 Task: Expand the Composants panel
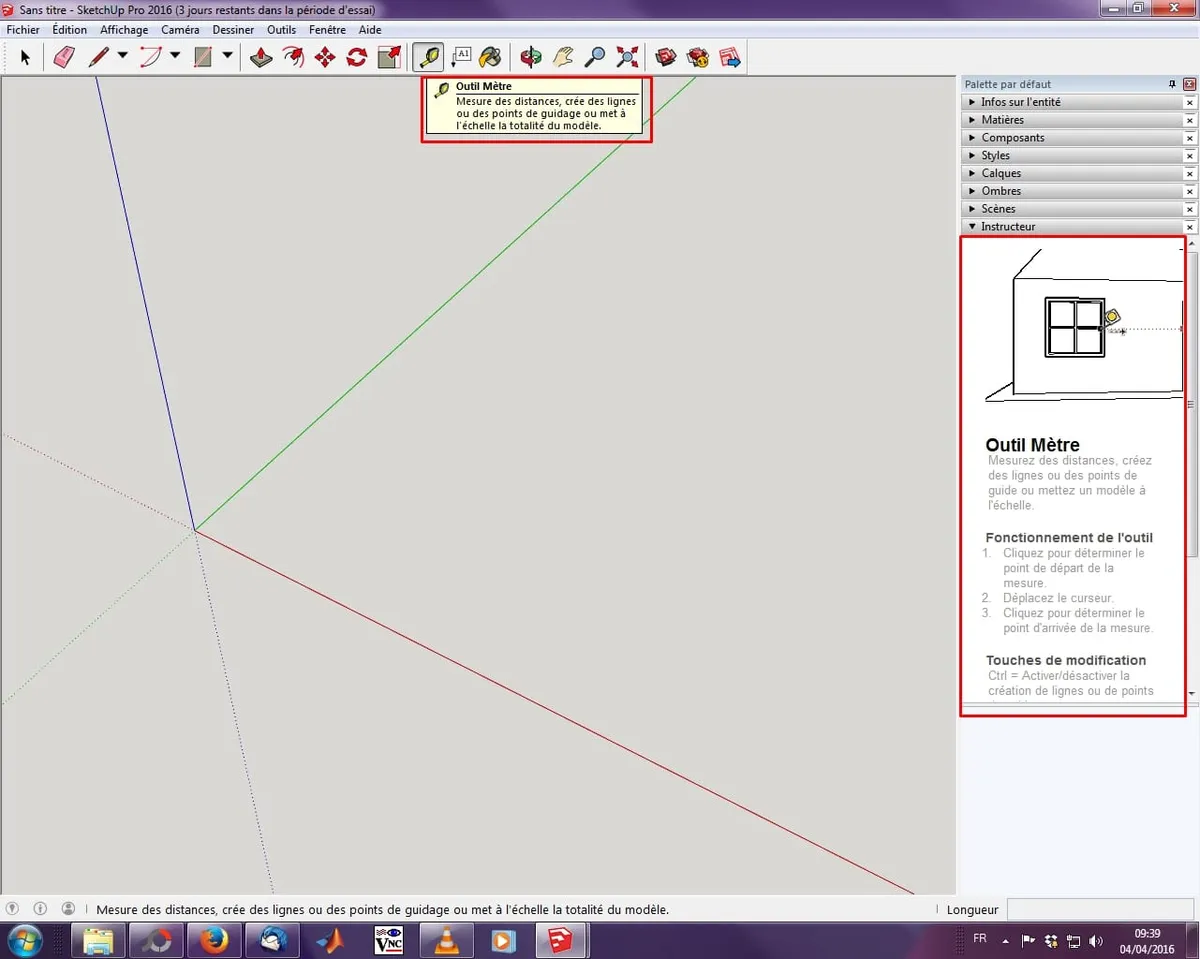[x=1071, y=138]
